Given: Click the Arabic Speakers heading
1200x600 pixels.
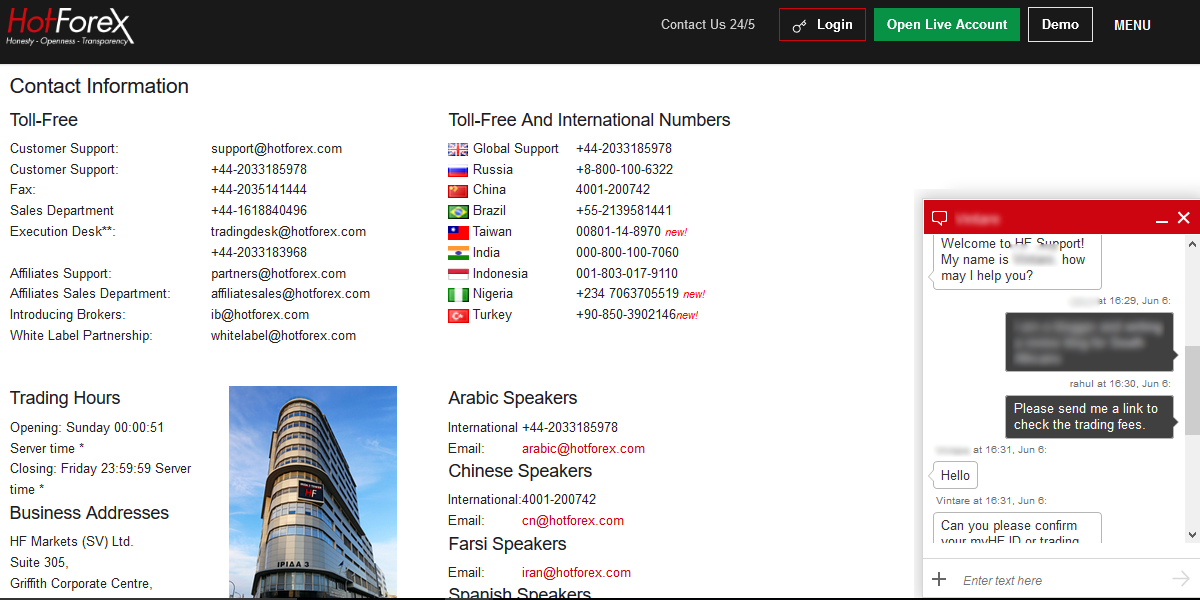Looking at the screenshot, I should tap(513, 398).
